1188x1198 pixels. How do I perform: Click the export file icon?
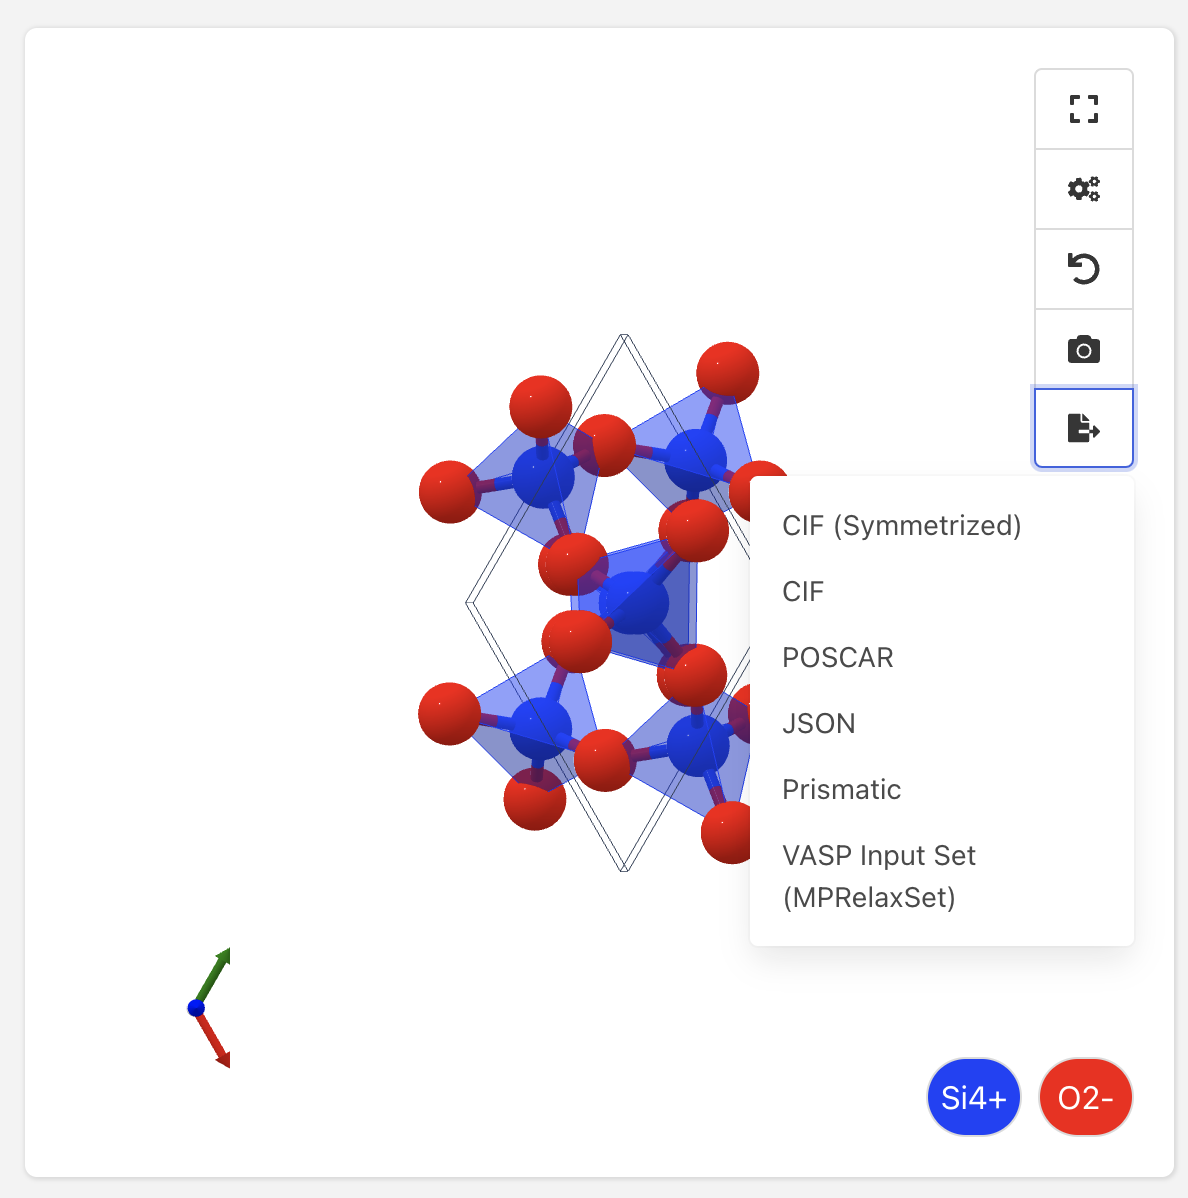coord(1083,428)
